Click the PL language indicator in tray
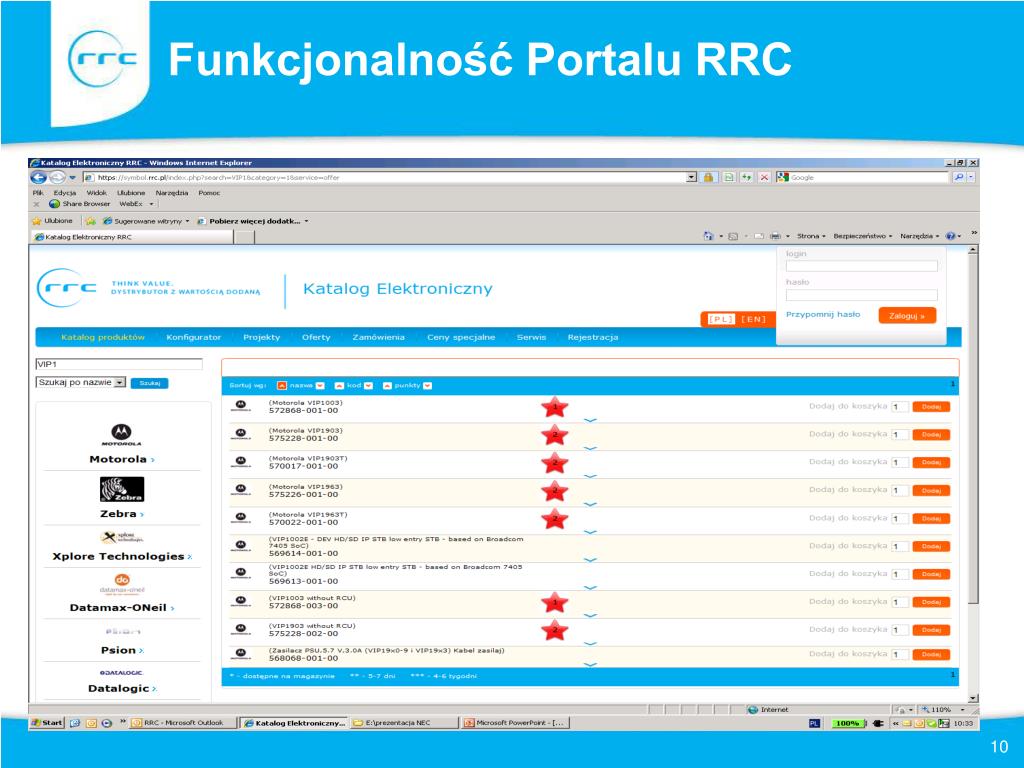 pos(814,723)
